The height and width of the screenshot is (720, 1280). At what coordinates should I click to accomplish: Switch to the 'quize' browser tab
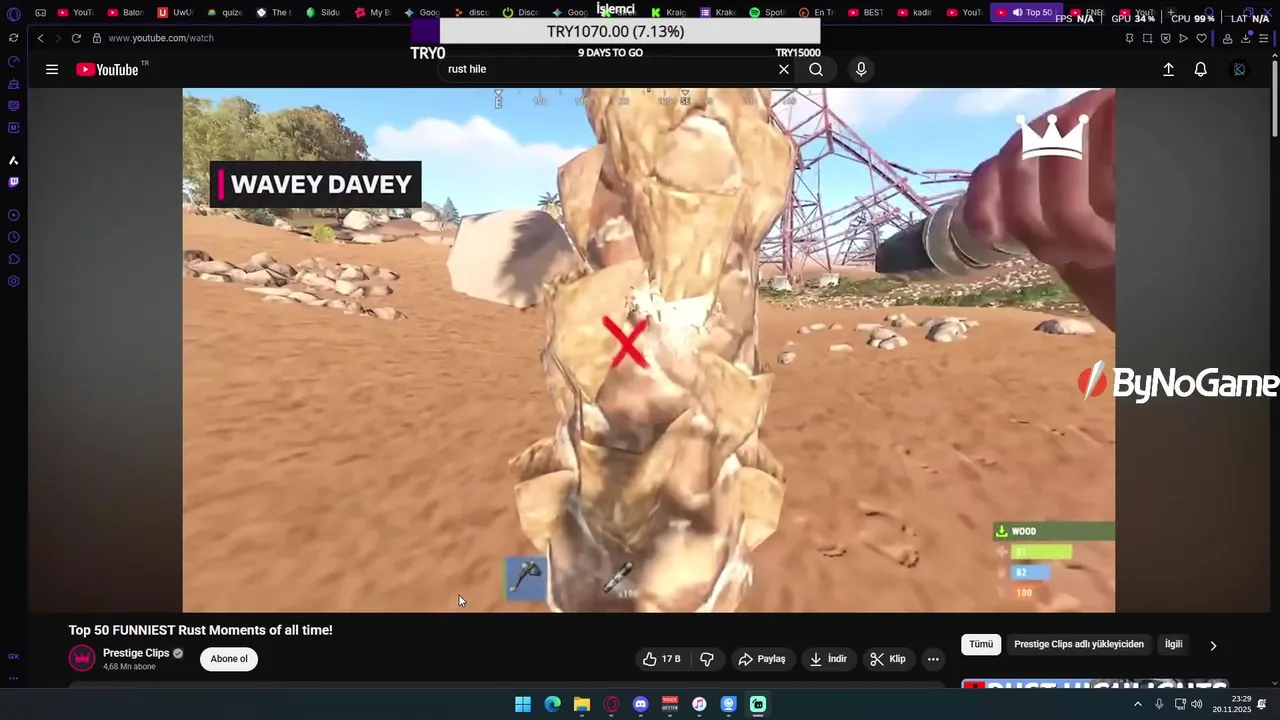pyautogui.click(x=224, y=13)
